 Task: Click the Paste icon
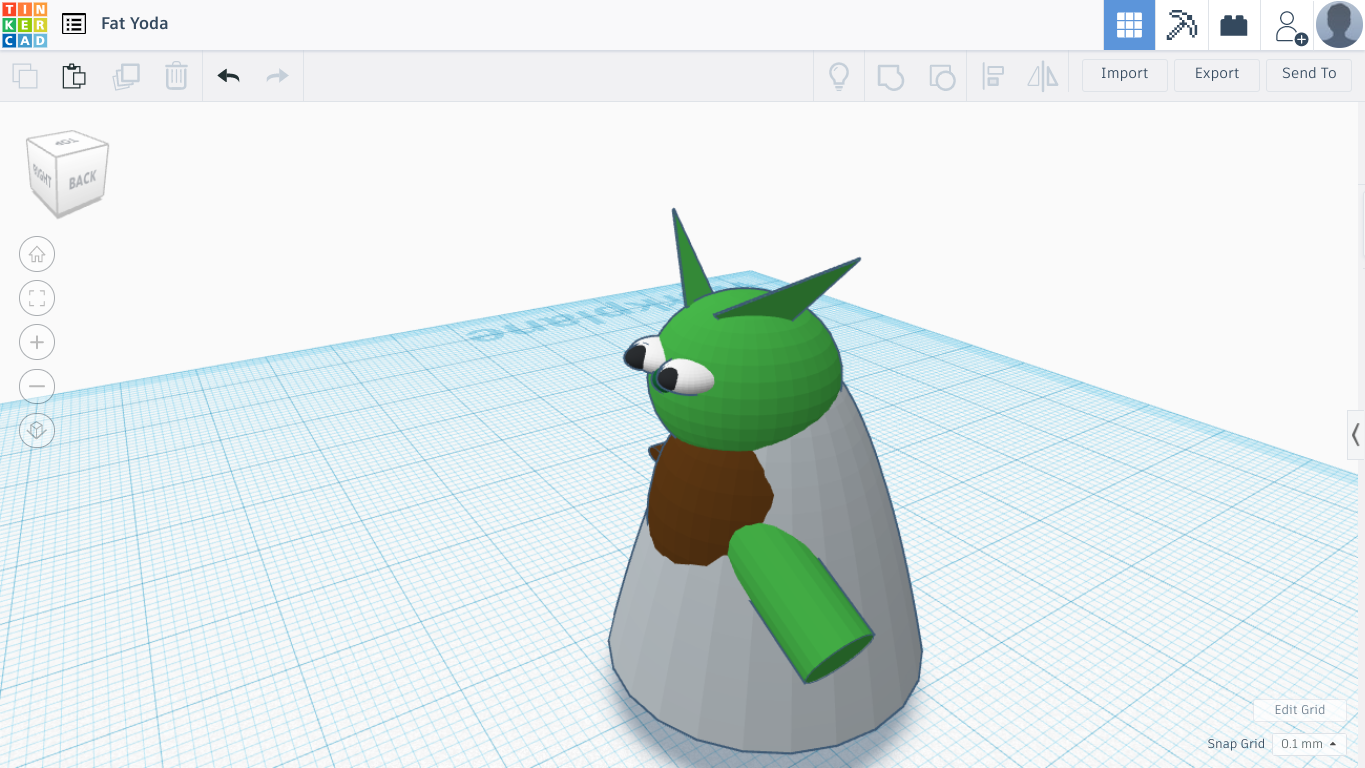[x=74, y=76]
